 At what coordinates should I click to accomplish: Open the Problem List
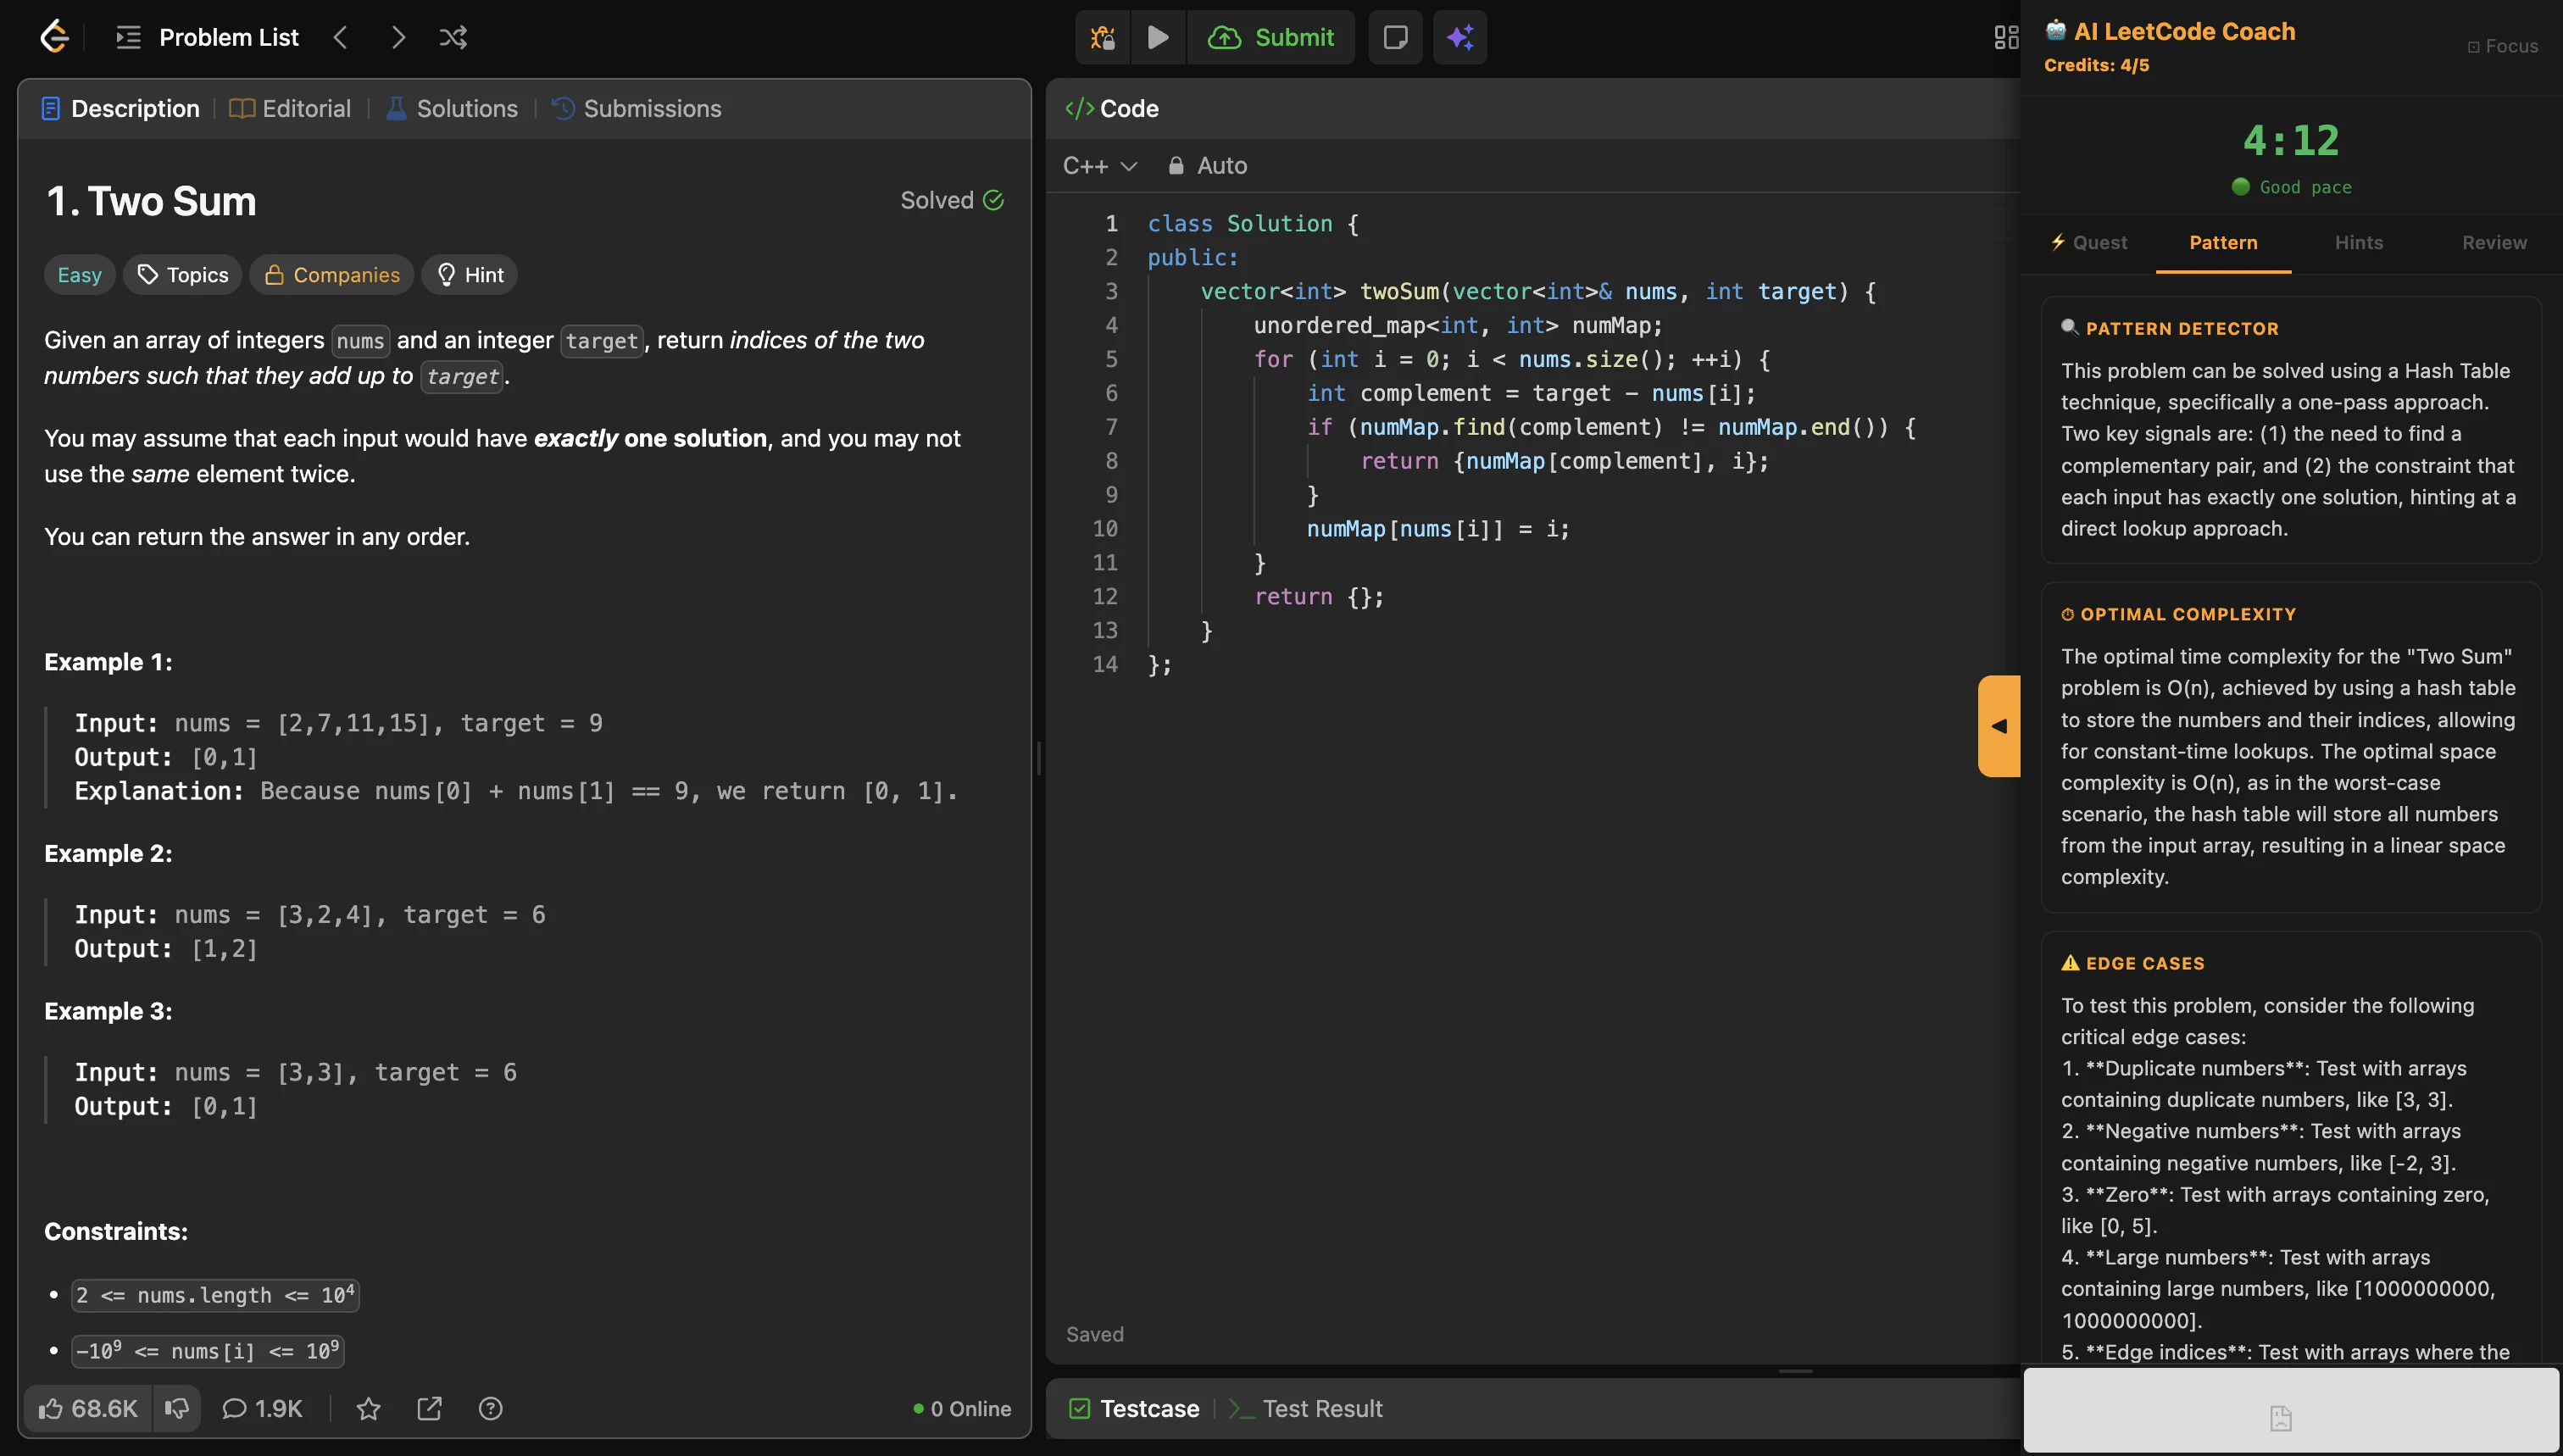208,37
